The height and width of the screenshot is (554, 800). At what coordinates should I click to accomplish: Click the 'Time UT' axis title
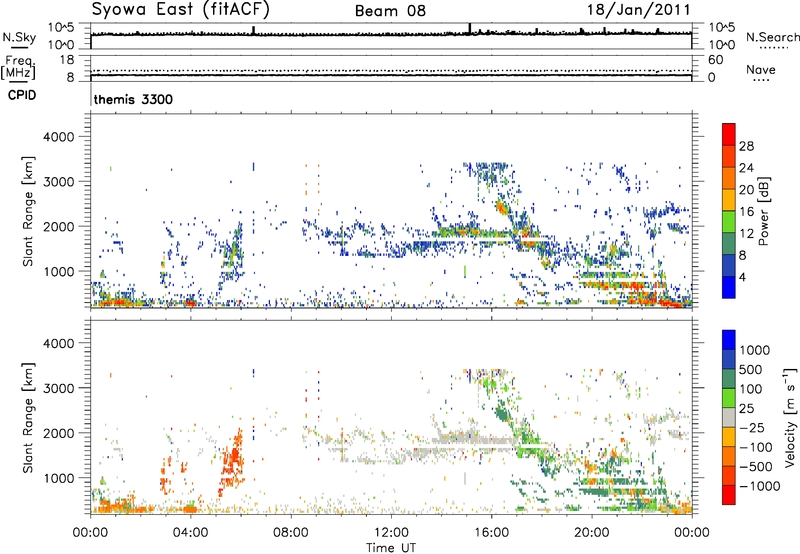[x=391, y=547]
